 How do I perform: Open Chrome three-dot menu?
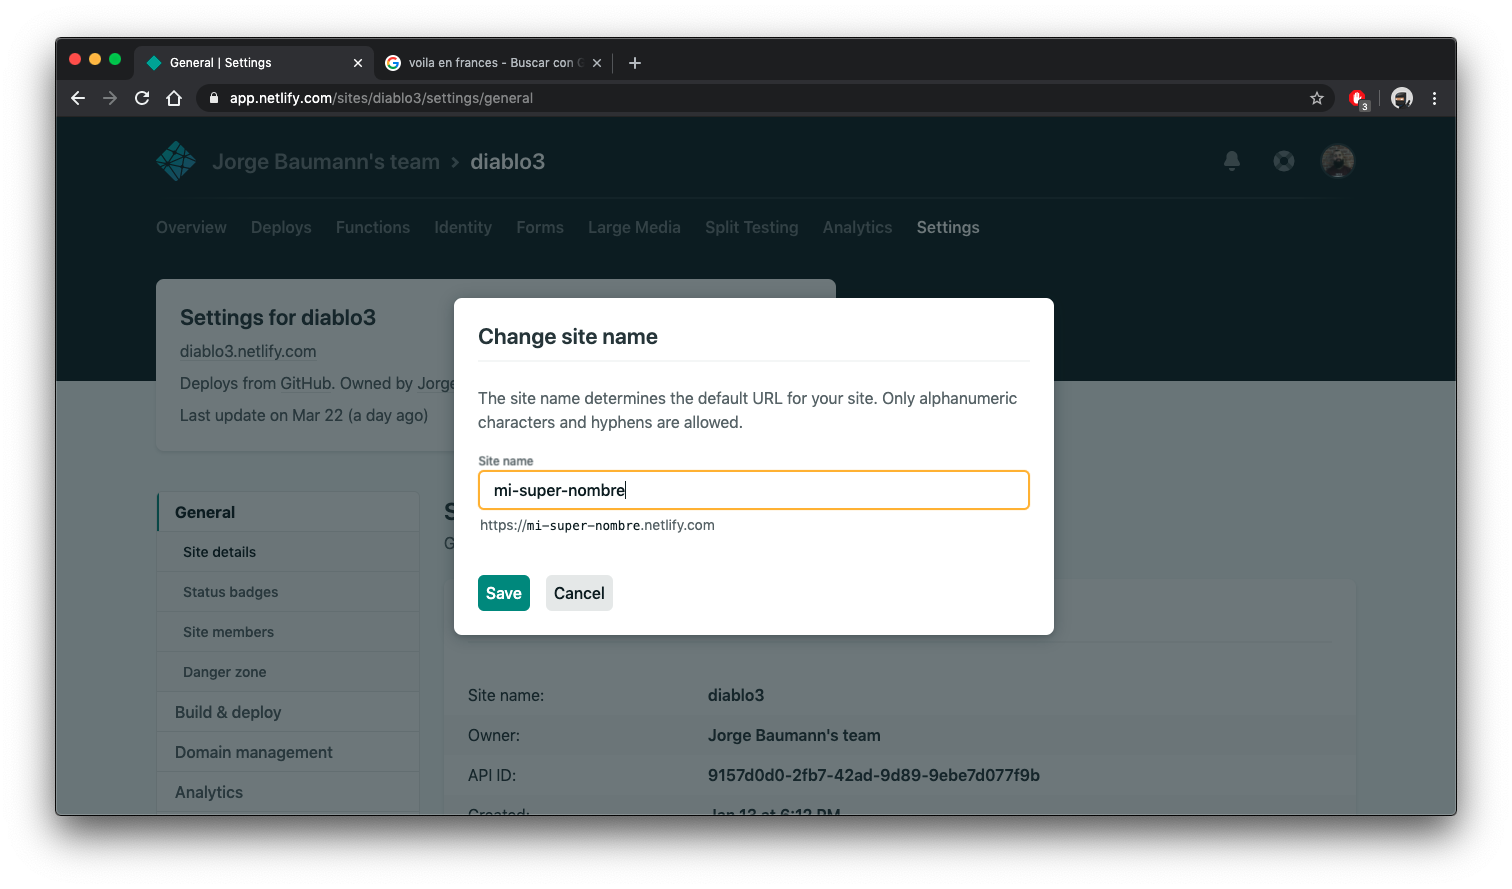1434,98
